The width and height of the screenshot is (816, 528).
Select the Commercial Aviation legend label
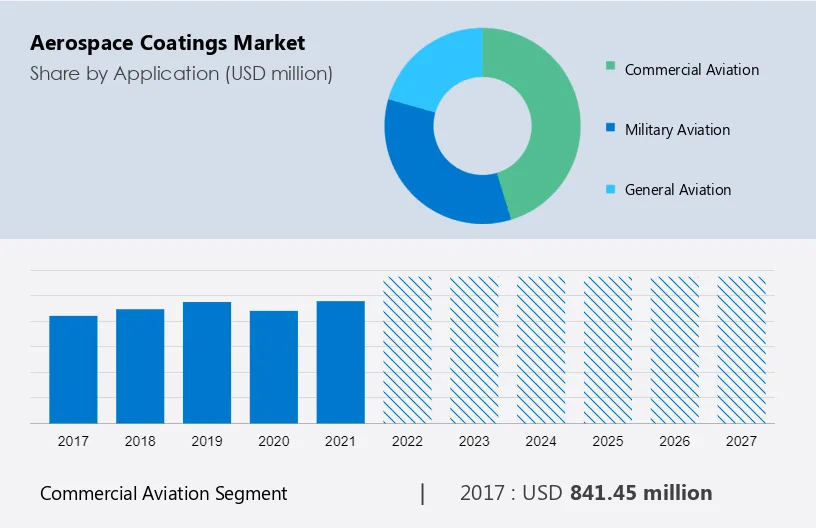(692, 70)
